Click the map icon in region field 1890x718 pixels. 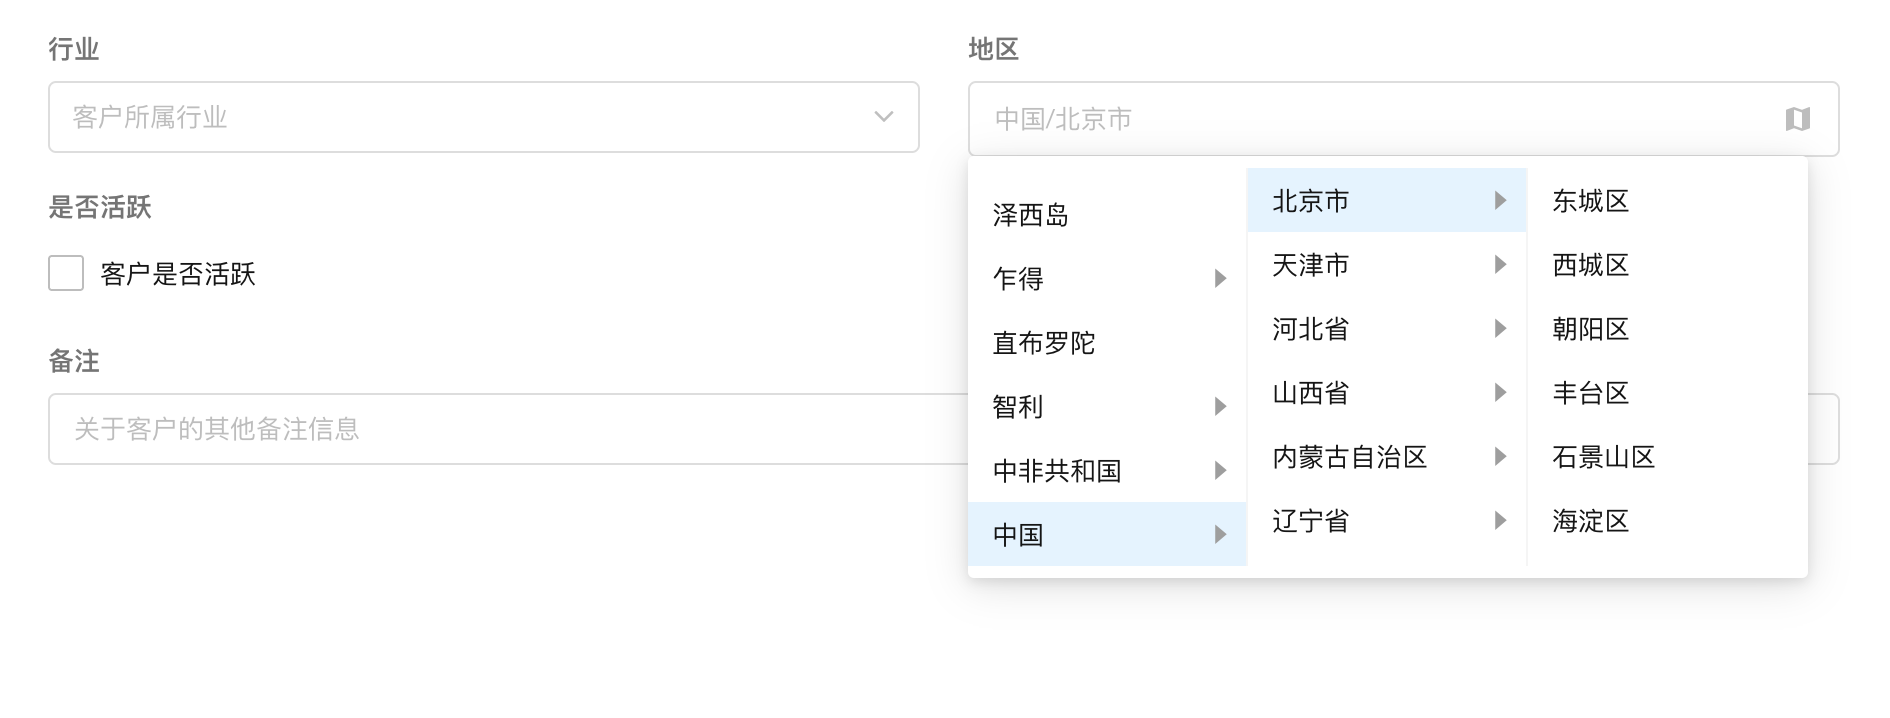[x=1797, y=119]
